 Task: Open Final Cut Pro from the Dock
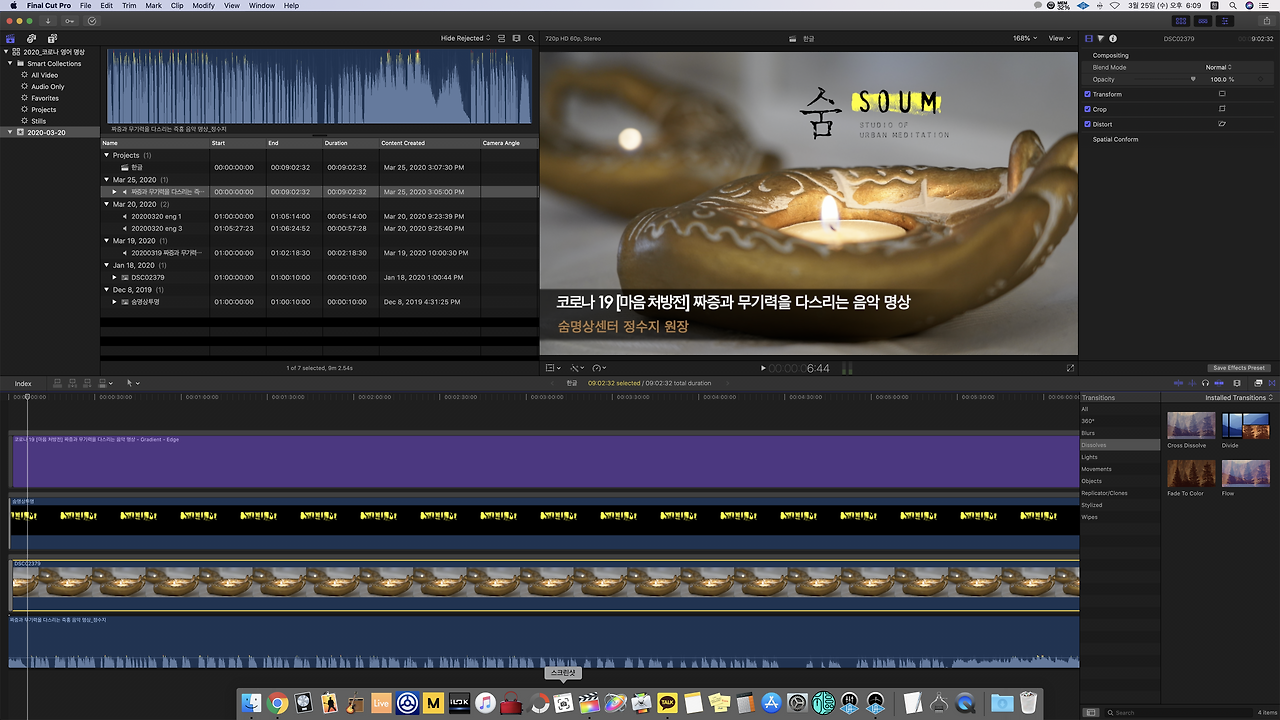(588, 703)
